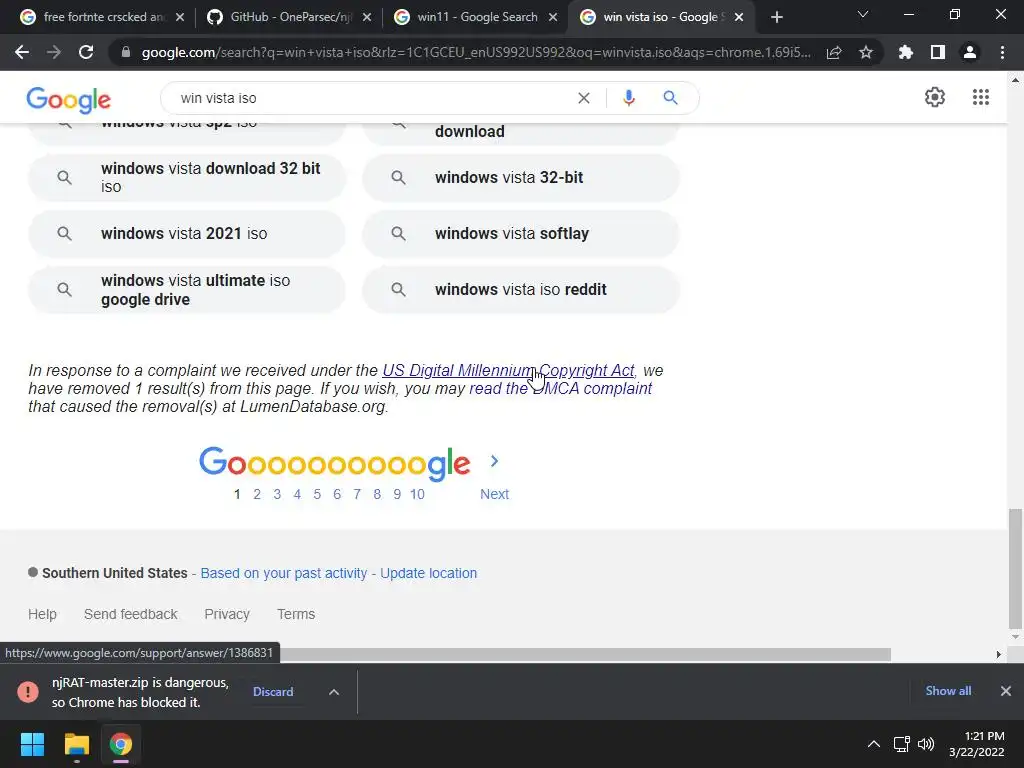Image resolution: width=1024 pixels, height=768 pixels.
Task: Submit search with the magnifier icon
Action: [x=670, y=98]
